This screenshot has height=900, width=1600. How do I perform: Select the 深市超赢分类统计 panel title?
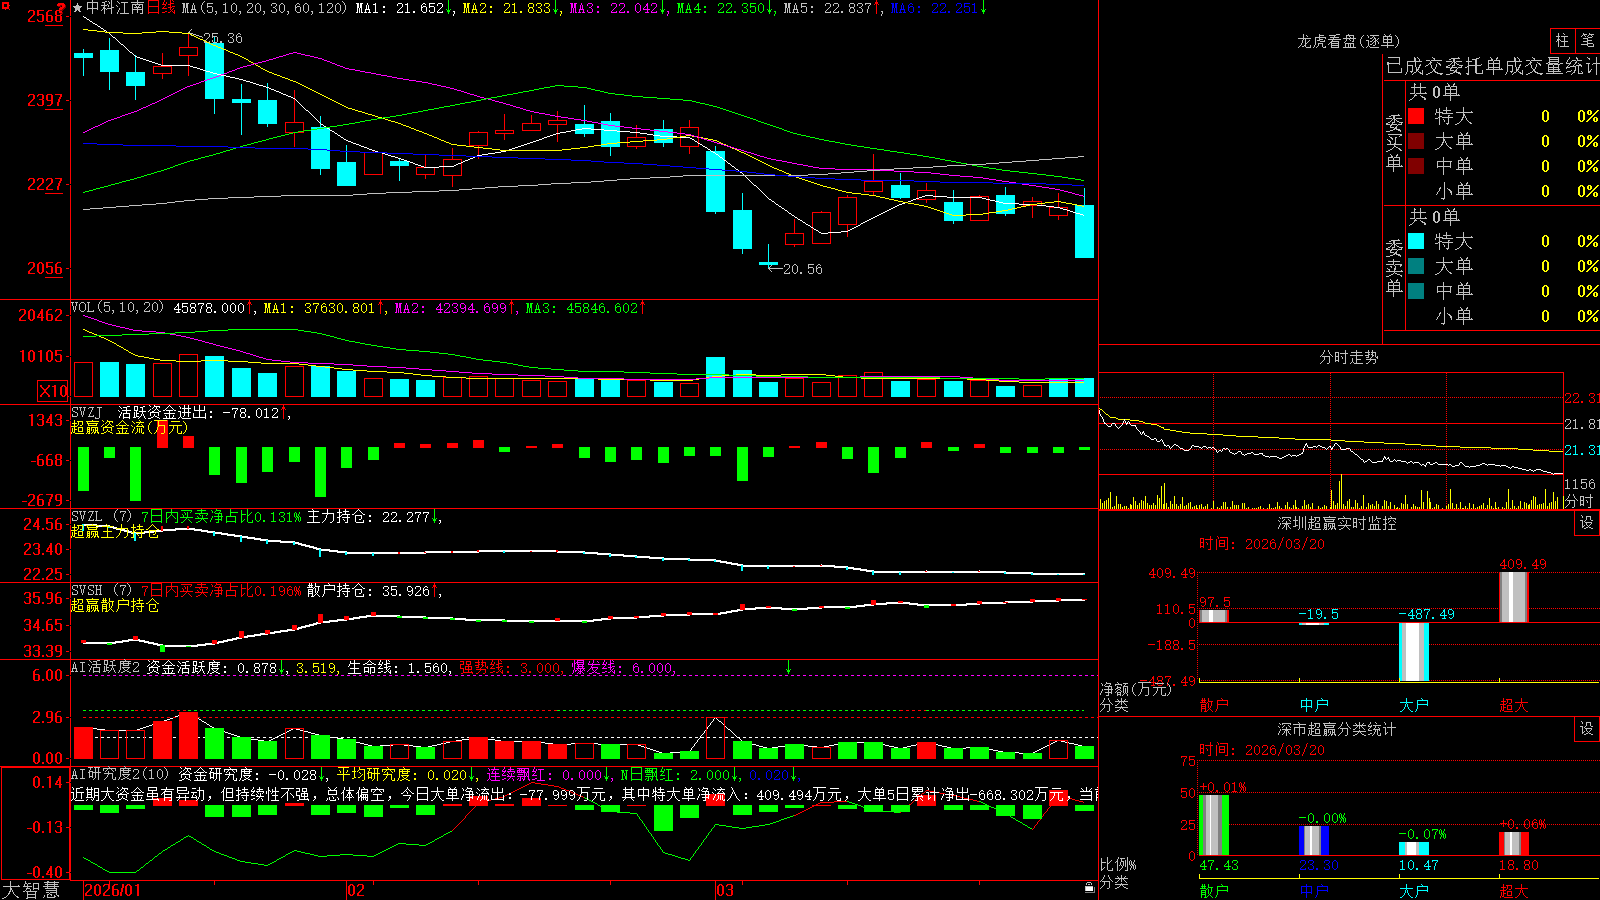tap(1337, 729)
